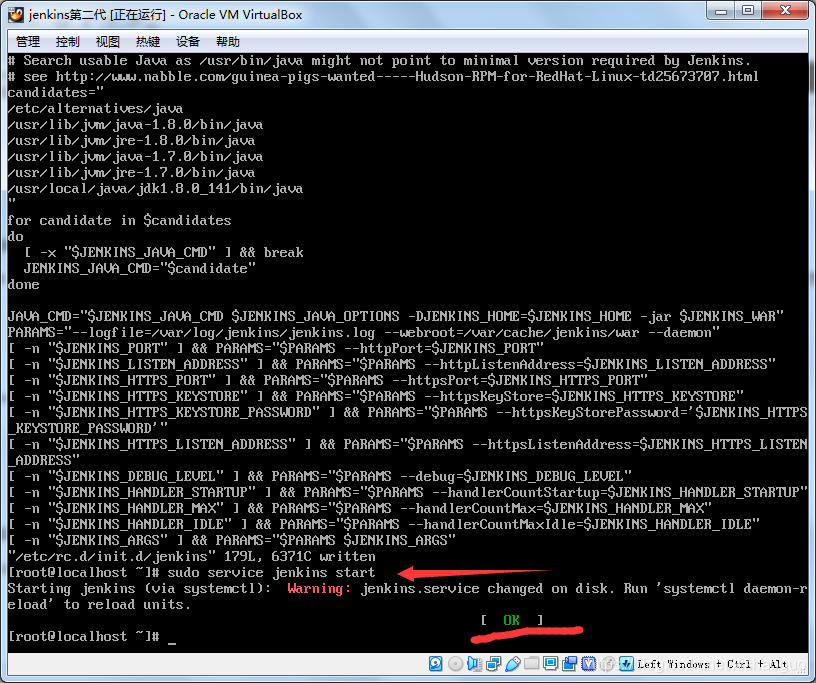Open the 控制 menu
The width and height of the screenshot is (816, 683).
68,42
